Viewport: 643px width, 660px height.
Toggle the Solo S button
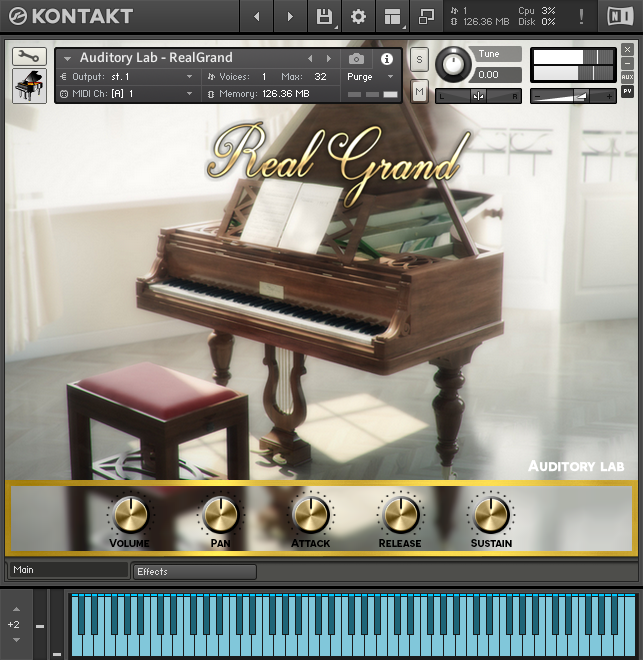point(419,59)
